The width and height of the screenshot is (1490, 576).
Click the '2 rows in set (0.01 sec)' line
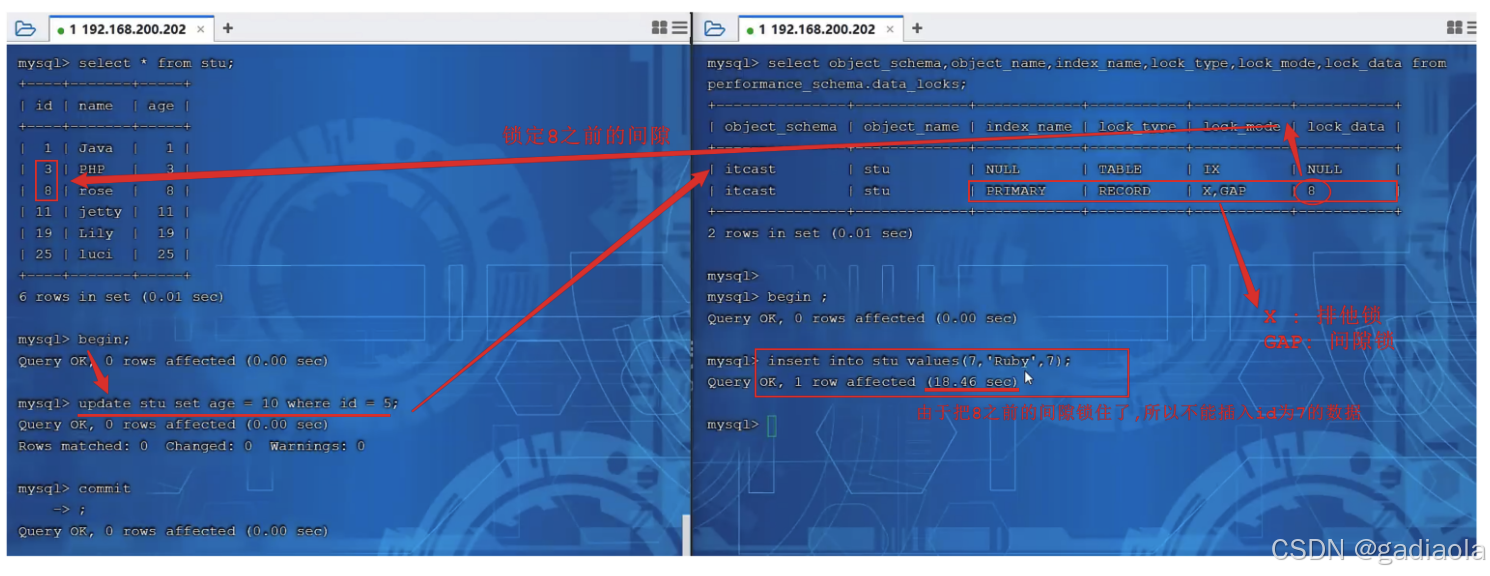[x=810, y=233]
